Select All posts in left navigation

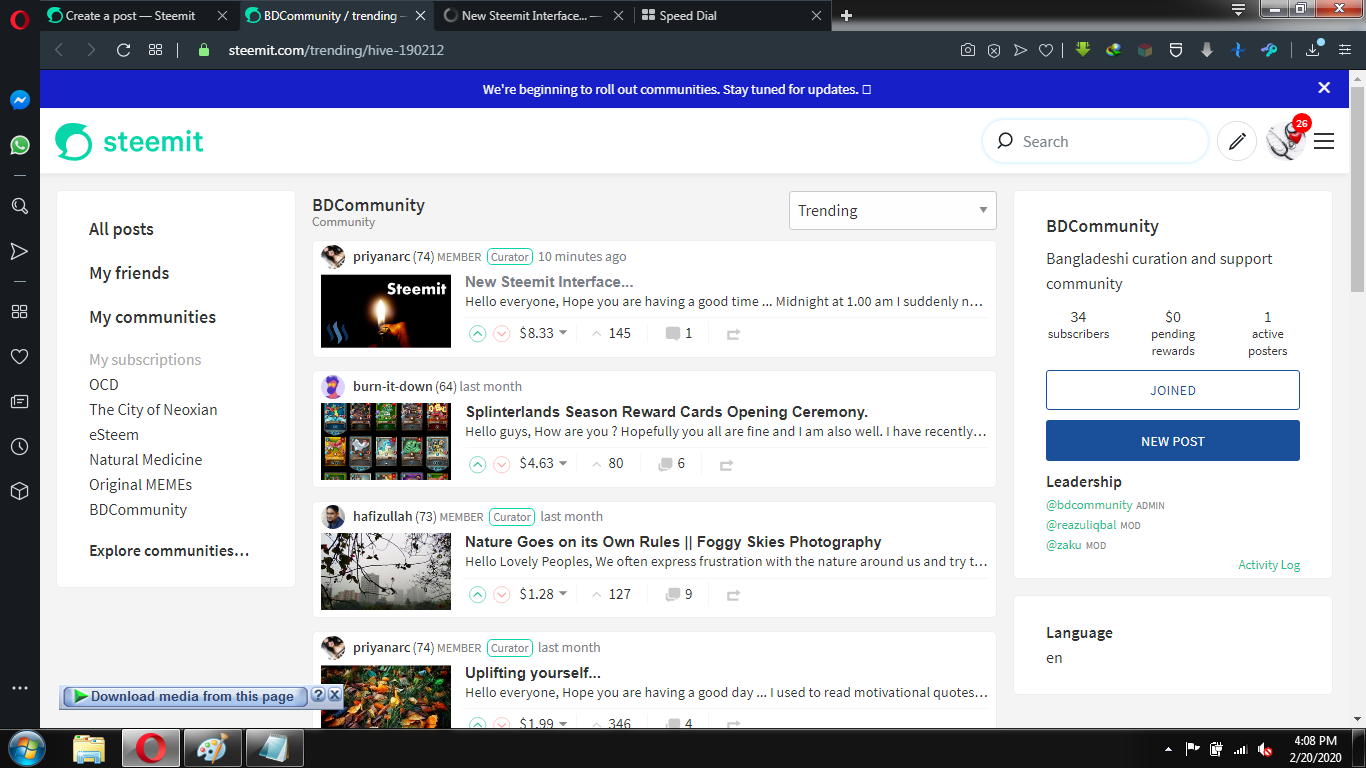(121, 229)
